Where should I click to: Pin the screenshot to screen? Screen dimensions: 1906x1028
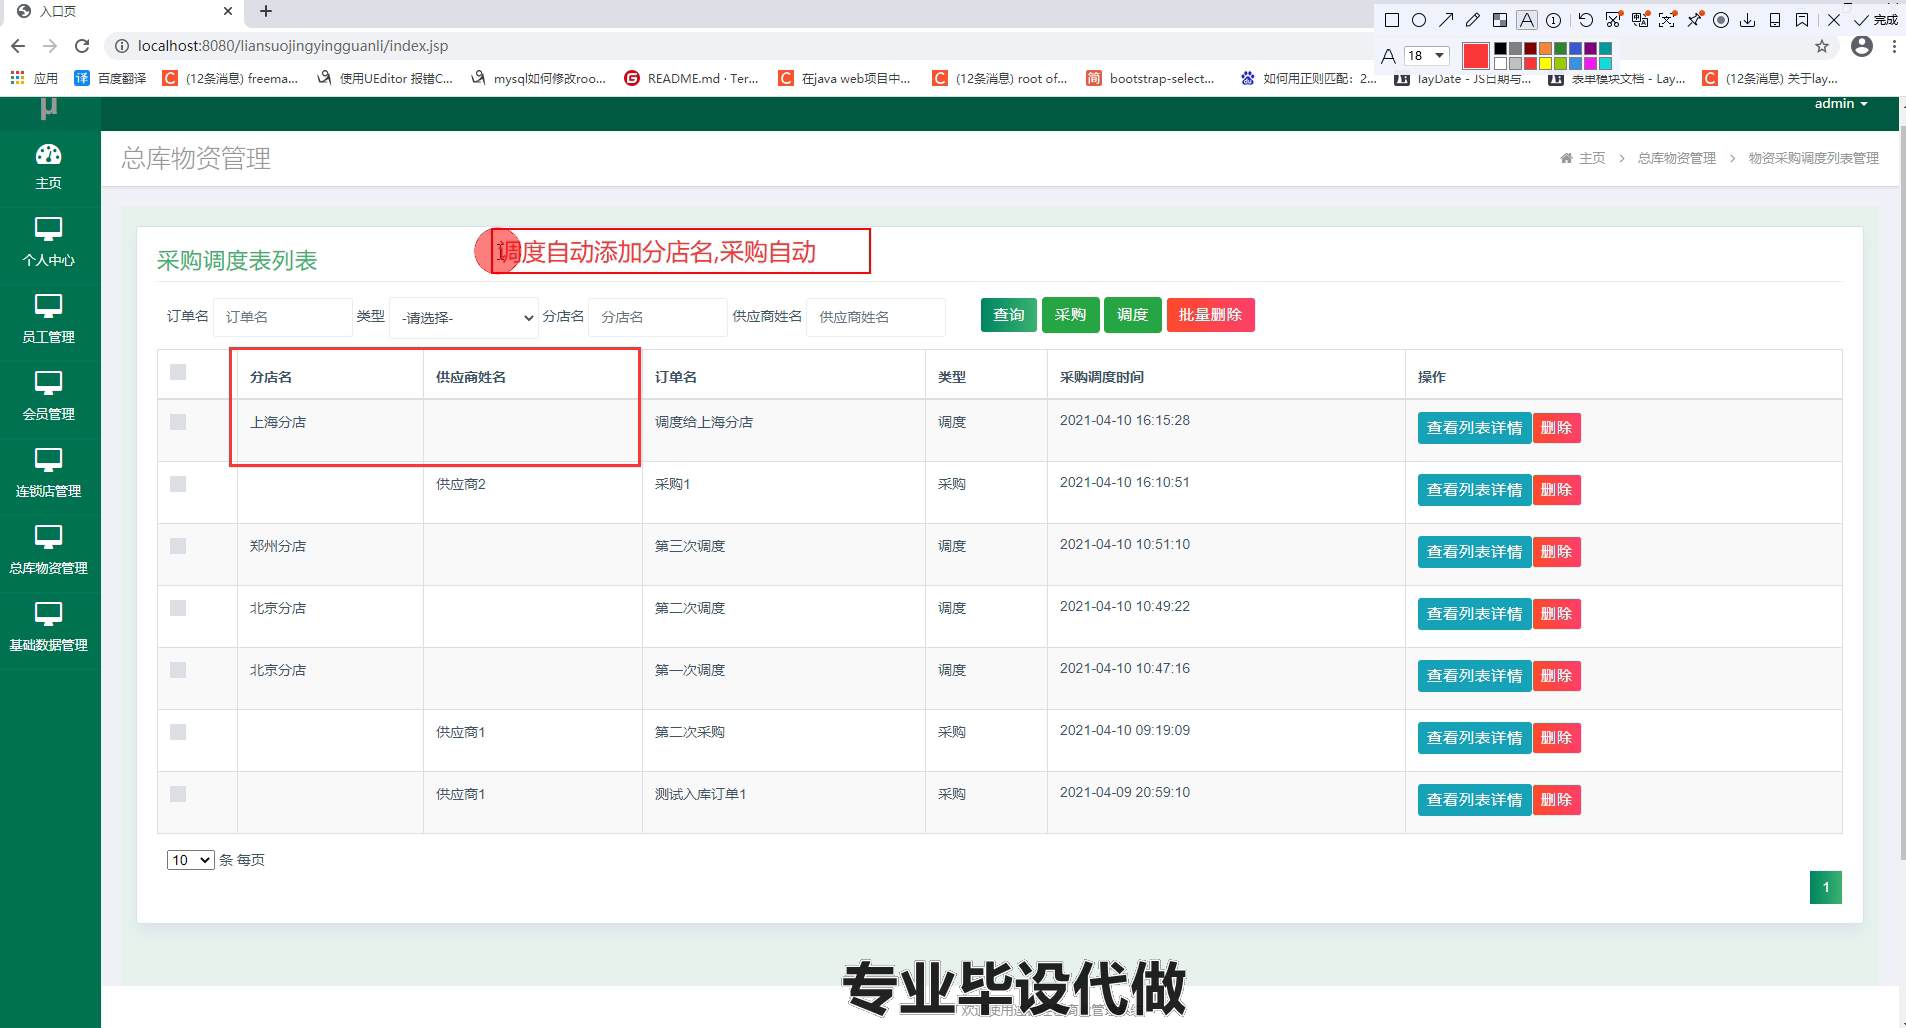tap(1694, 20)
